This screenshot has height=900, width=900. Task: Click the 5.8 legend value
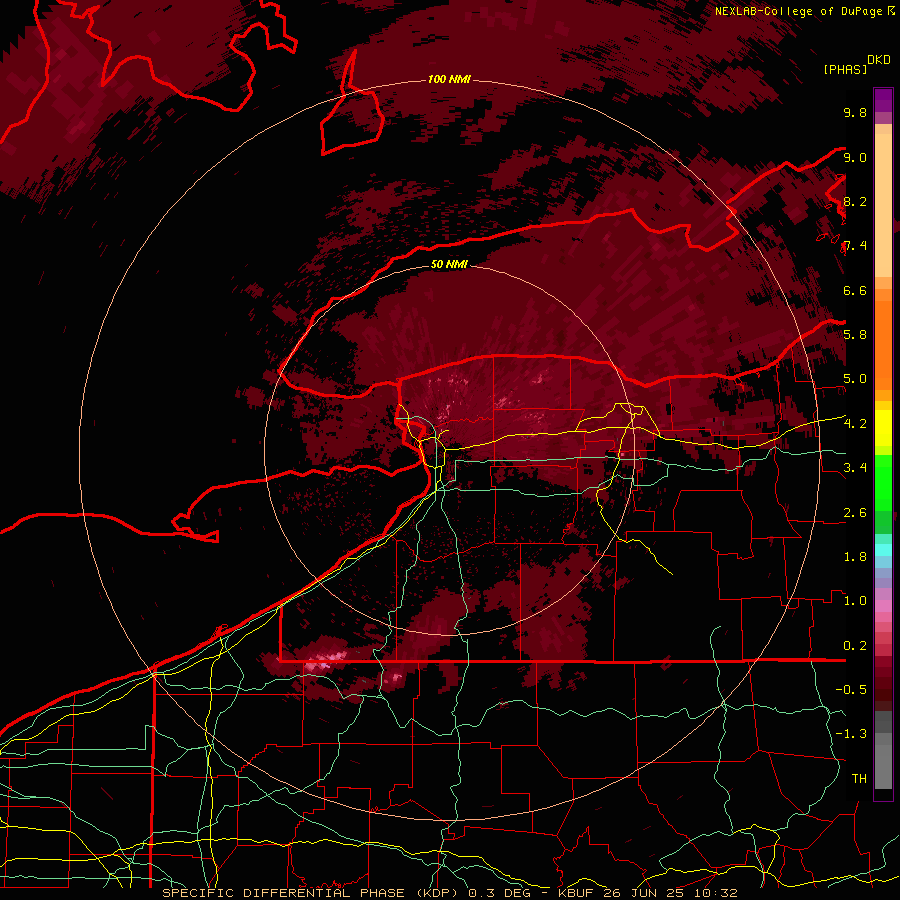[855, 335]
